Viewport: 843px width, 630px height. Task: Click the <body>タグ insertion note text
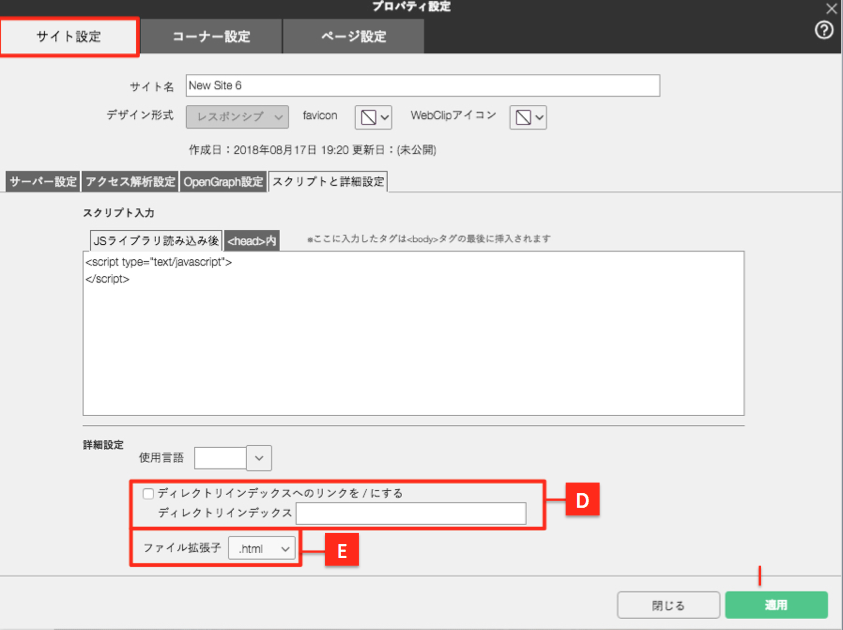coord(429,239)
